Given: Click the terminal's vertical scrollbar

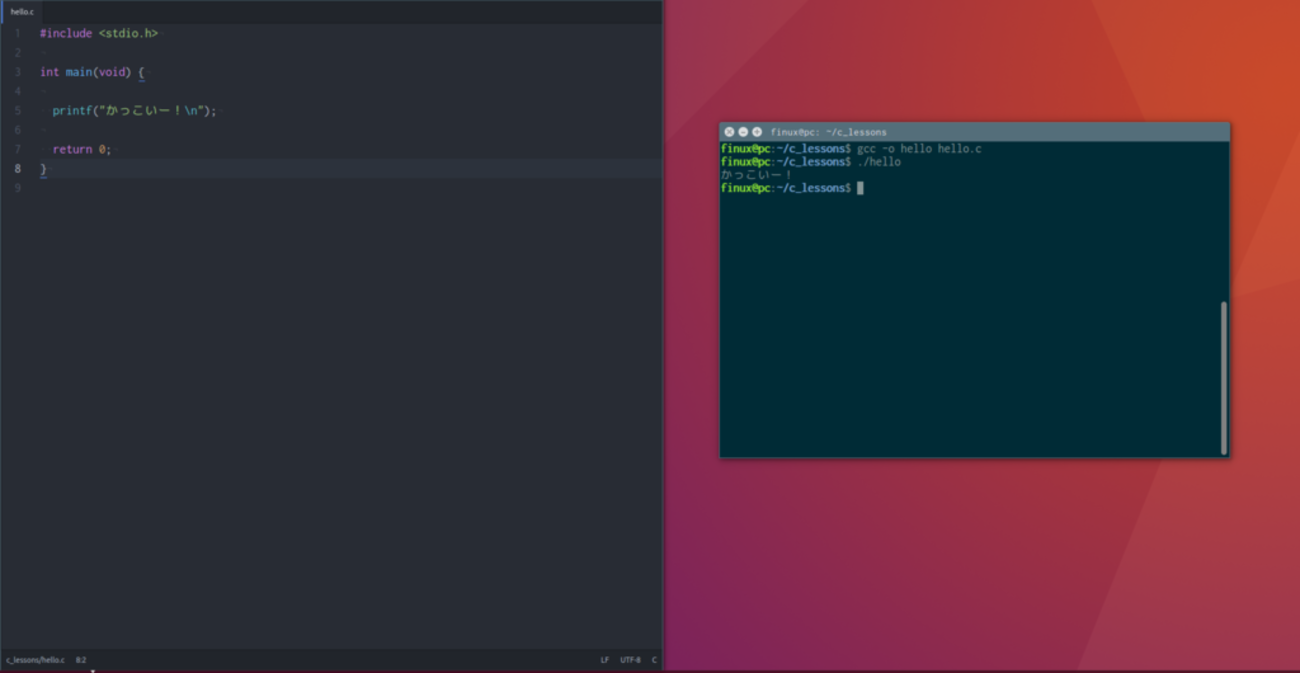Looking at the screenshot, I should 1224,378.
